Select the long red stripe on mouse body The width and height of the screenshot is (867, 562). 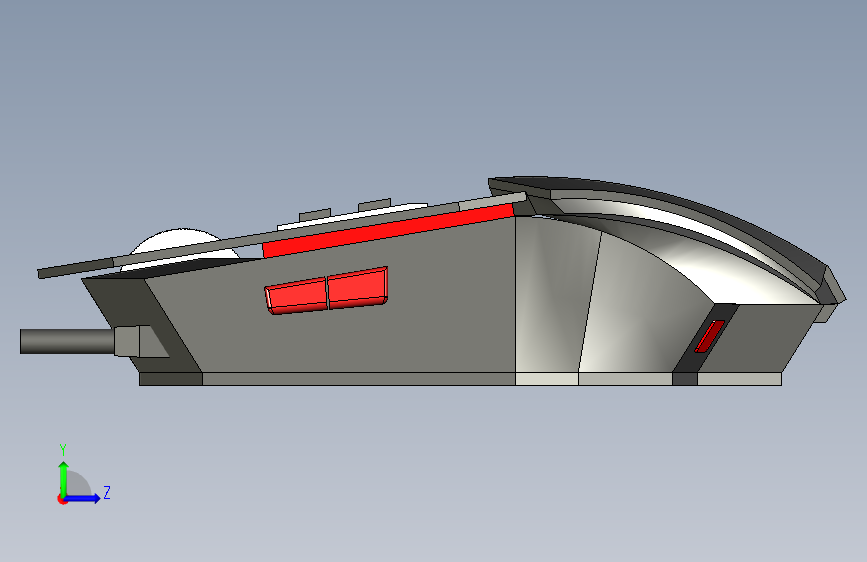(x=388, y=230)
